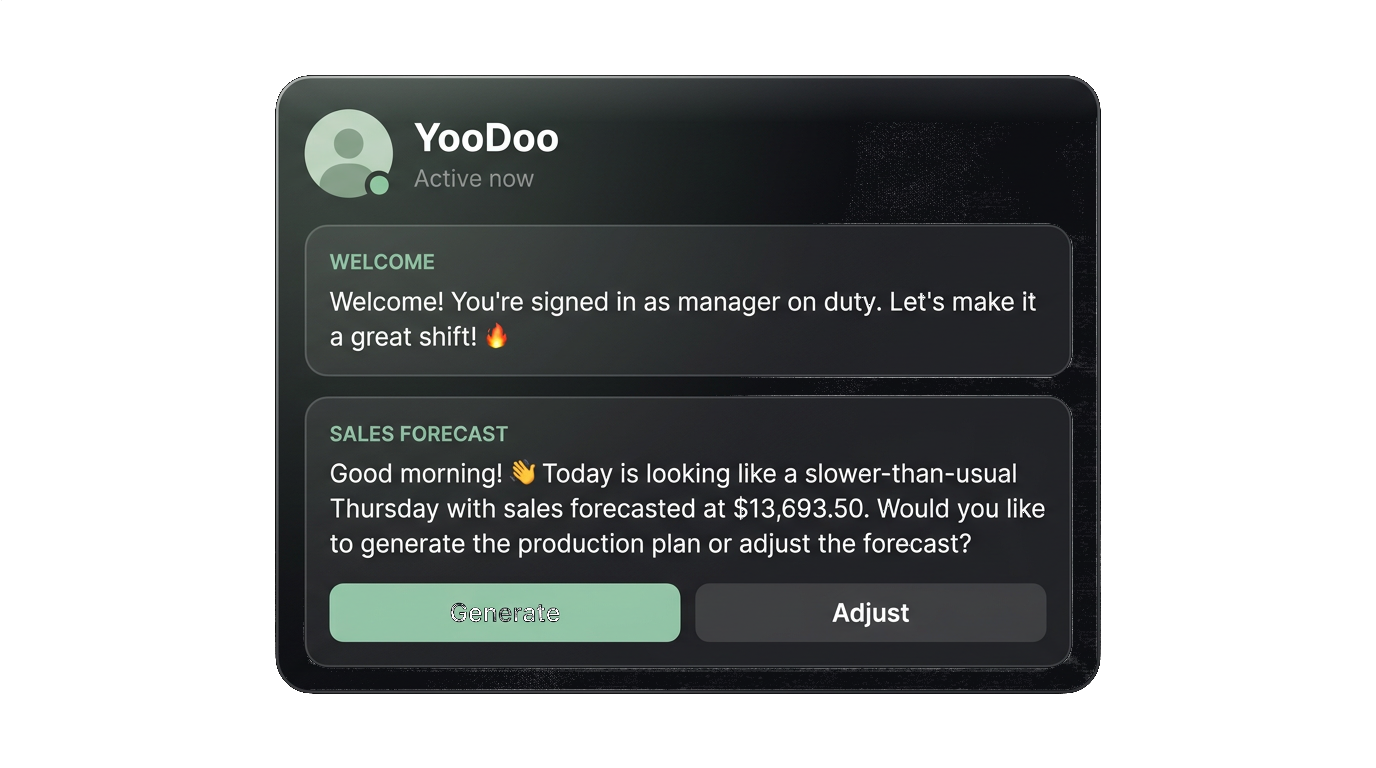Click the Active now status text
This screenshot has width=1376, height=768.
[474, 179]
